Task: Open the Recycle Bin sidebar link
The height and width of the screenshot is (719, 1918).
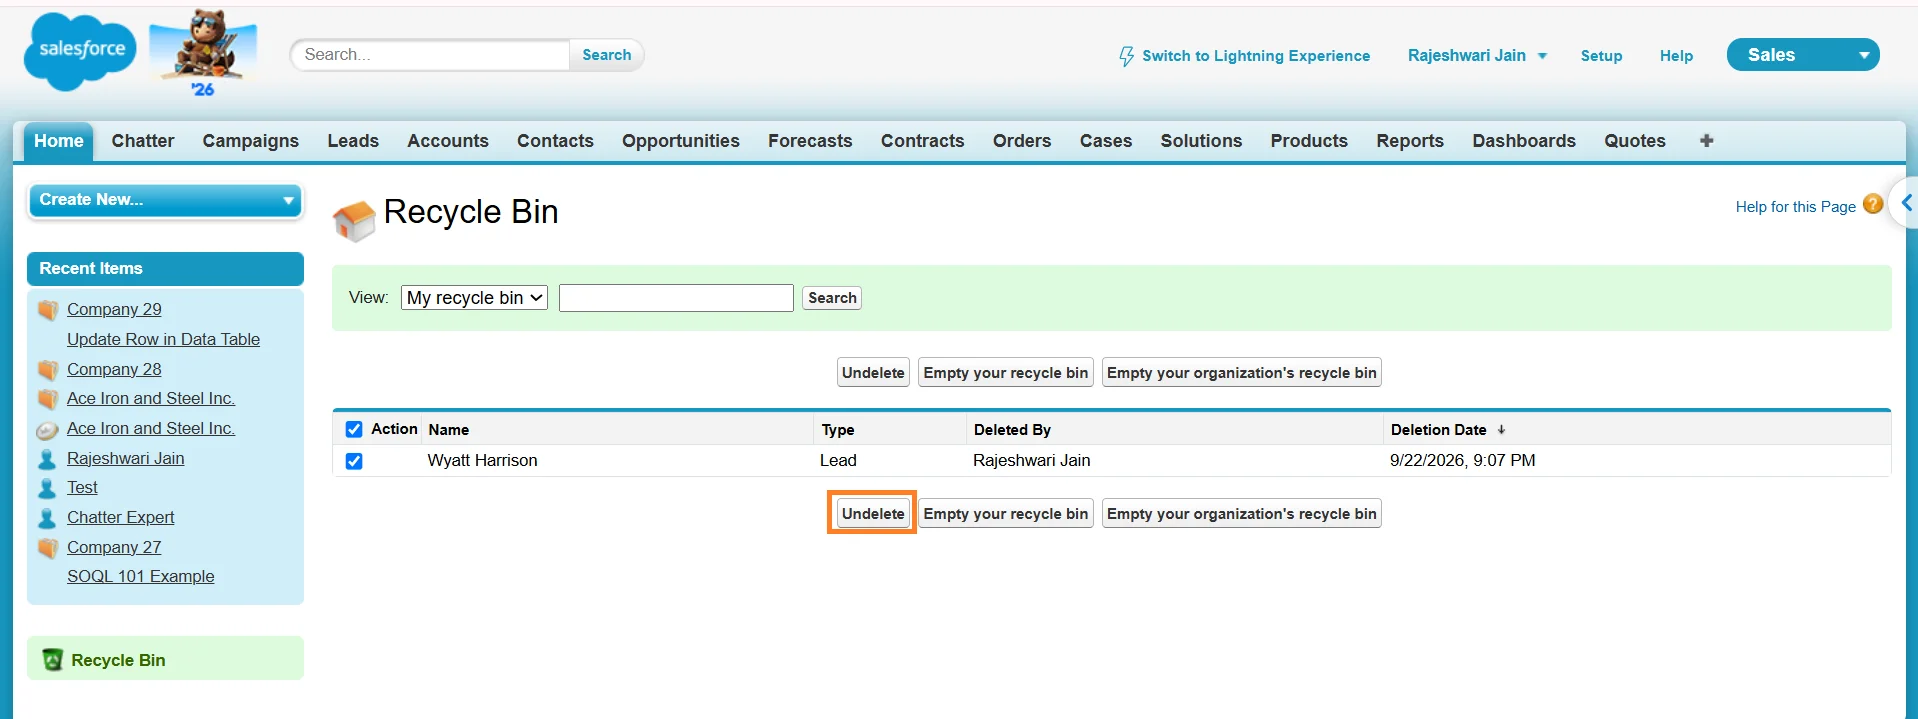Action: (118, 660)
